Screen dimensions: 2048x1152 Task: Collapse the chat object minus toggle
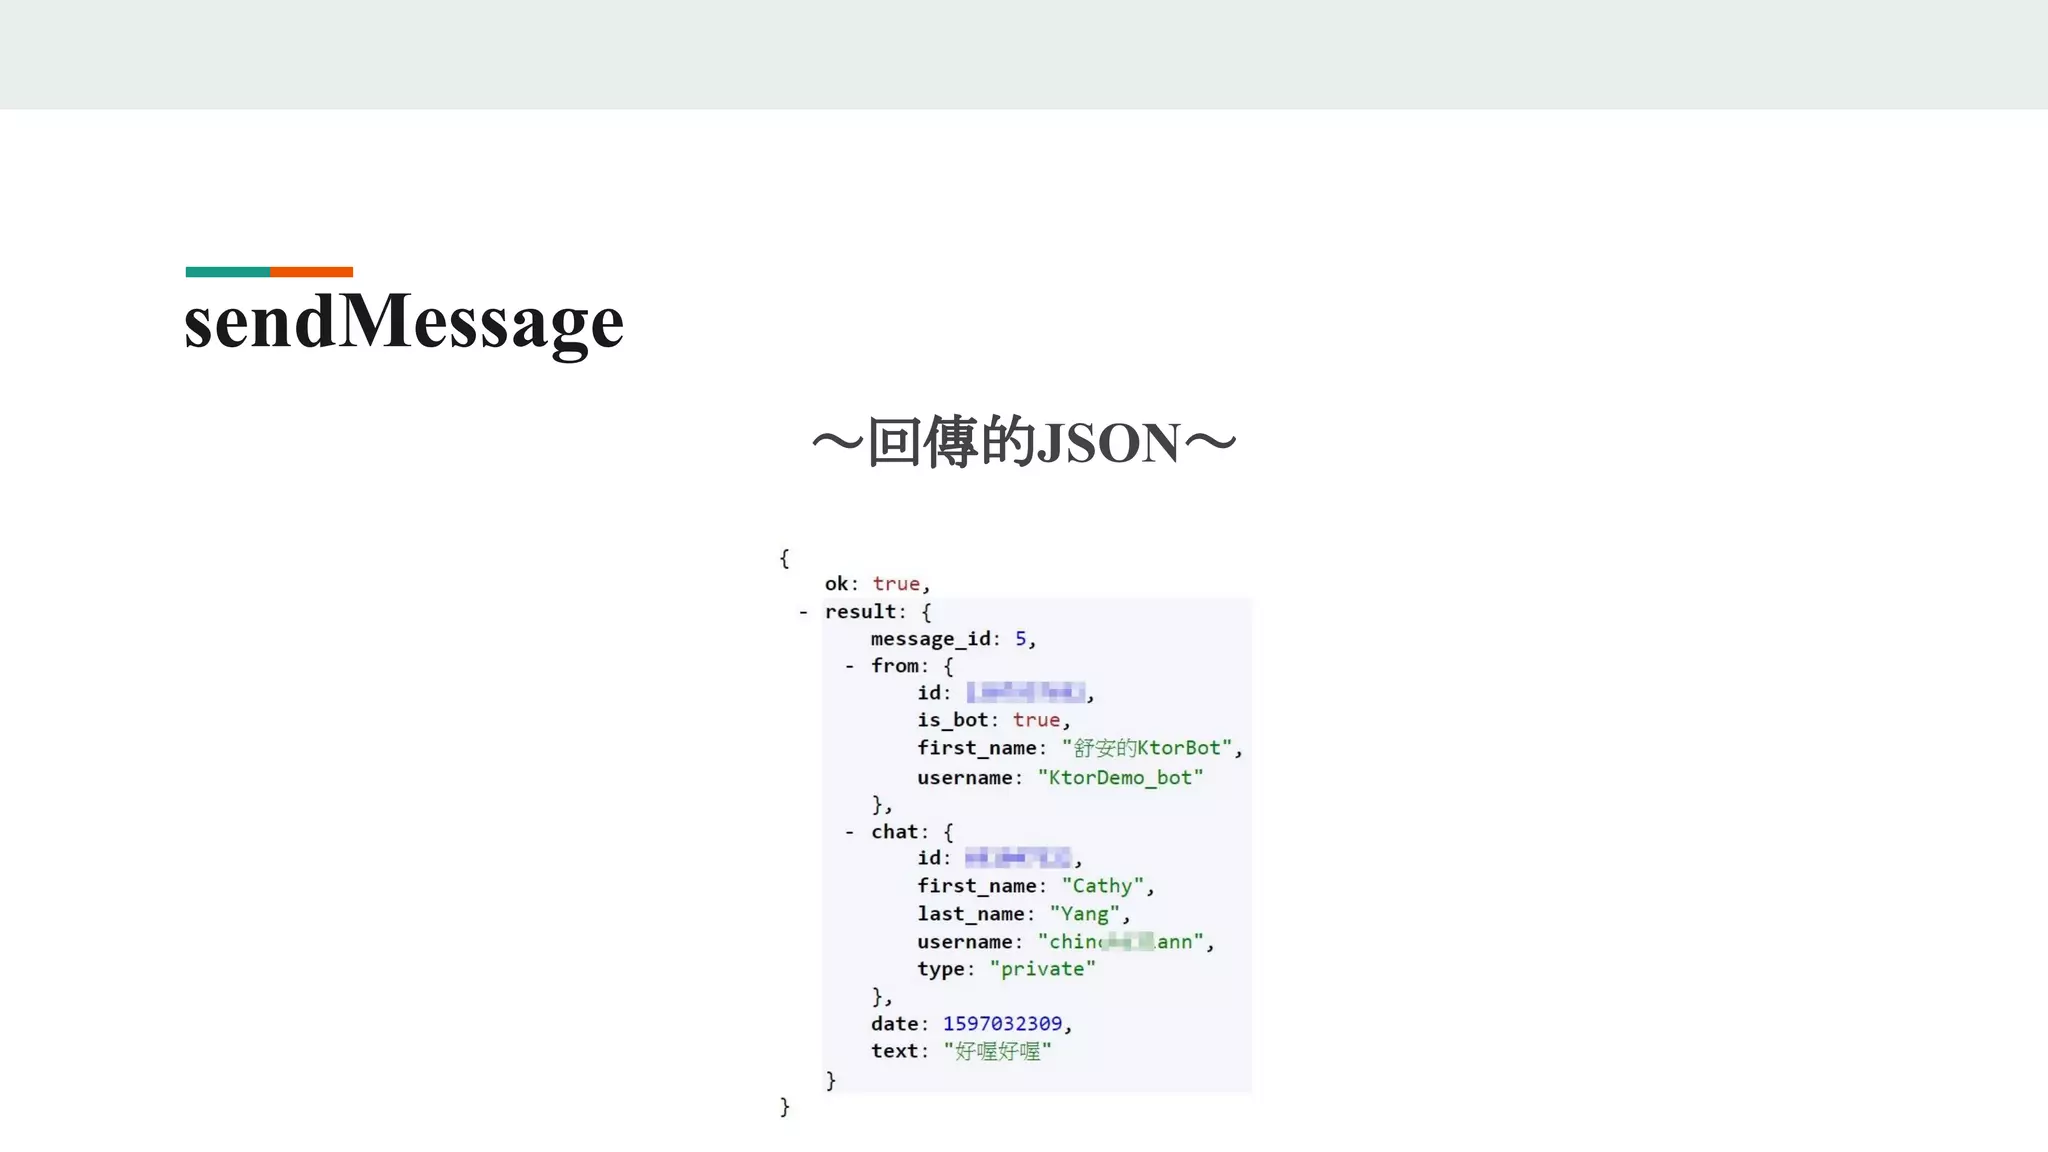[x=849, y=832]
